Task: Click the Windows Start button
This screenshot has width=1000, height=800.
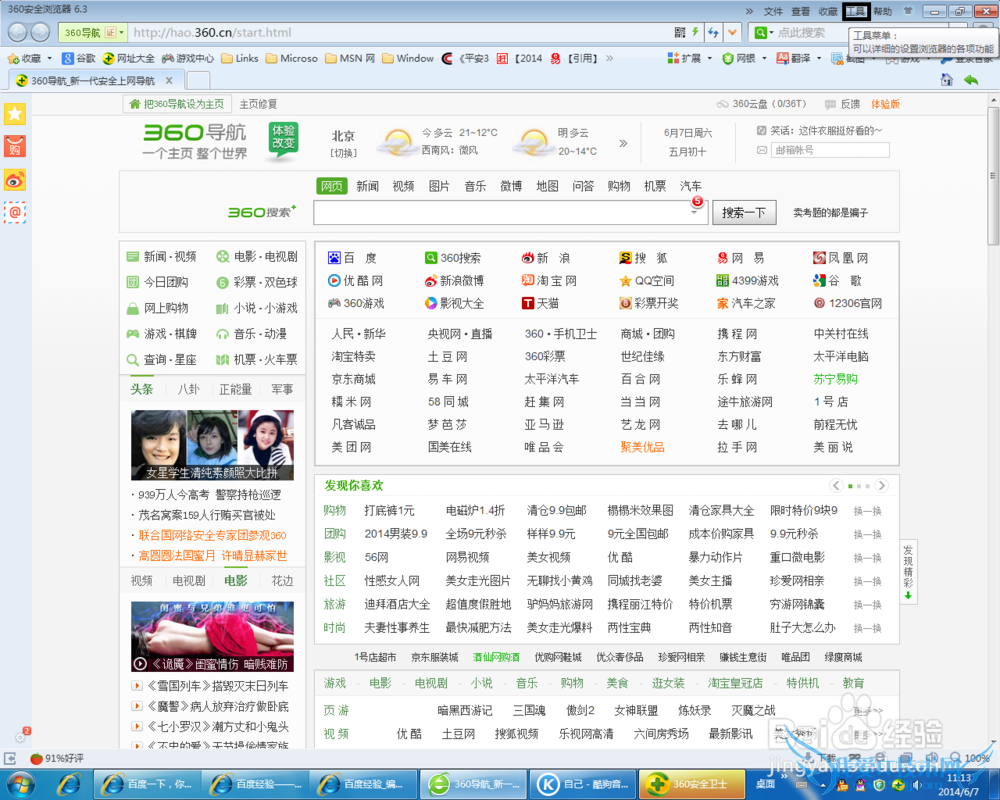Action: [20, 782]
